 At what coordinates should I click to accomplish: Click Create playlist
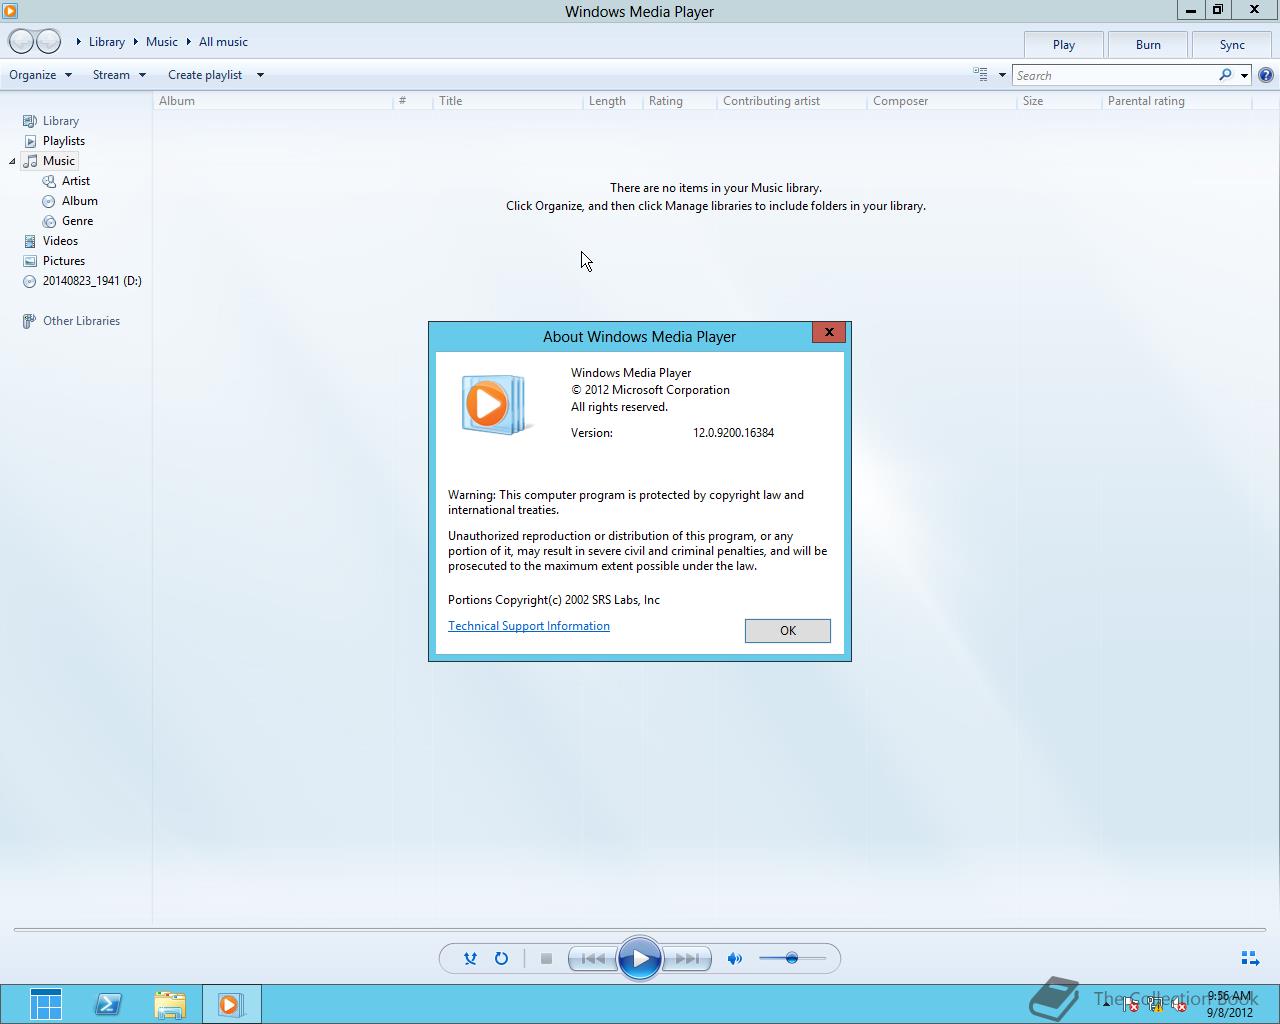205,75
